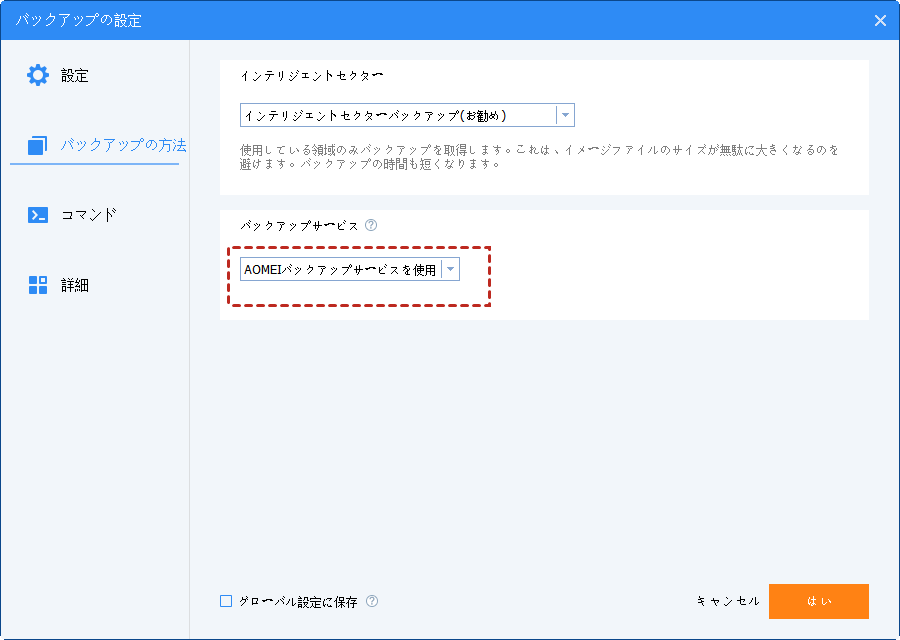Confirm with the orange はい button
Screen dimensions: 900x640
pyautogui.click(x=818, y=602)
